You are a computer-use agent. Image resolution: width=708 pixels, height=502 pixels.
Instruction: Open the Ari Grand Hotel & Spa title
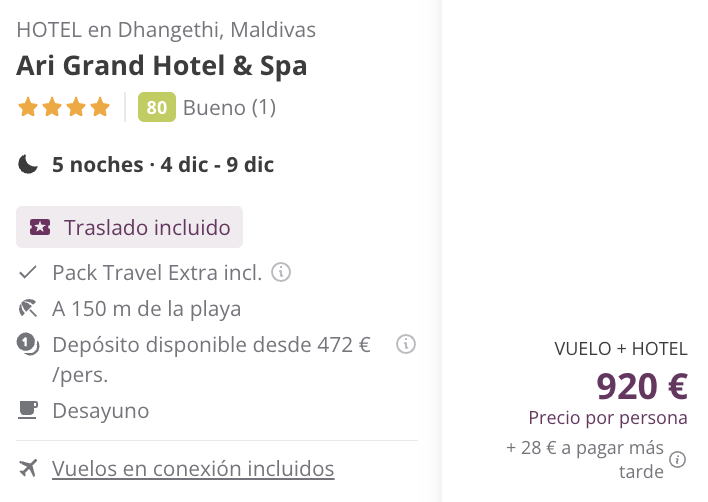(x=162, y=66)
